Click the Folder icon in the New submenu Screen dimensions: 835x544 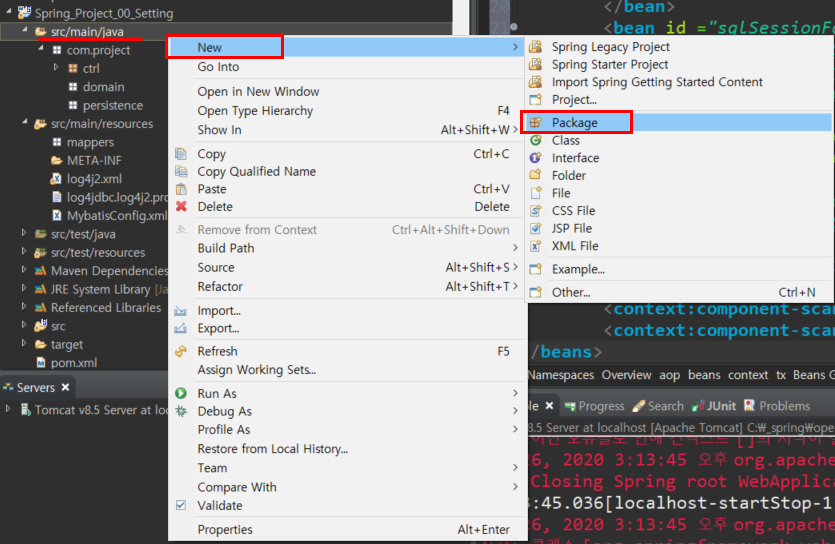coord(536,175)
